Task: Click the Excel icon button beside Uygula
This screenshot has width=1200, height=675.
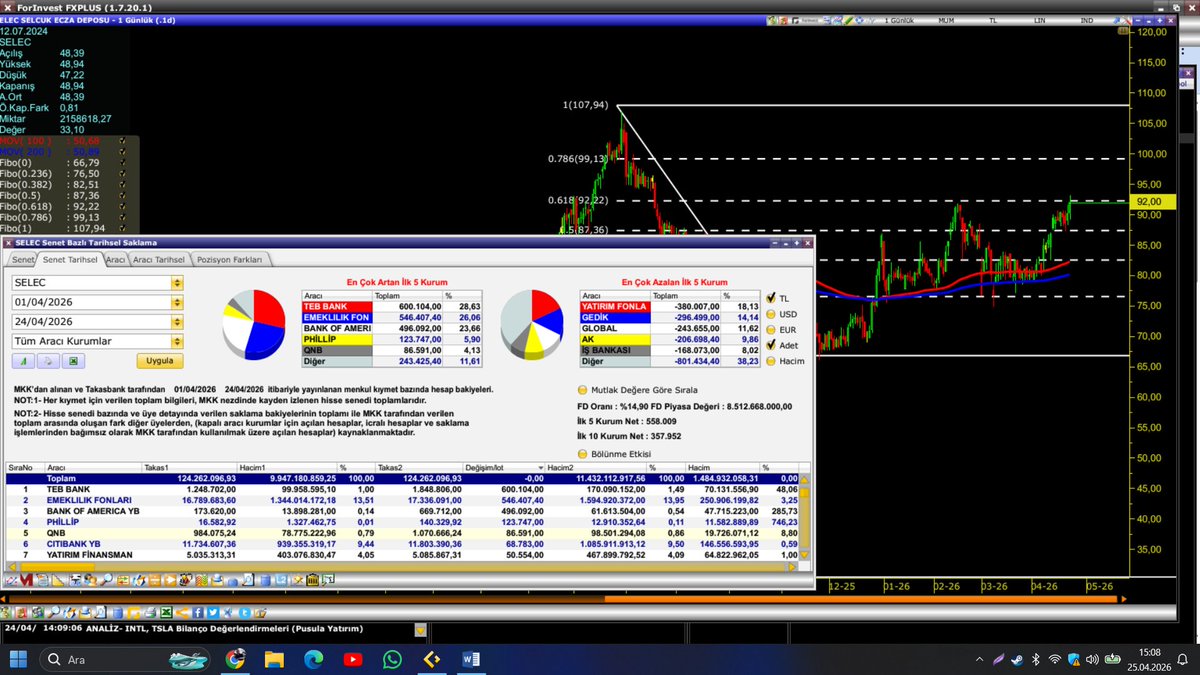Action: point(74,360)
